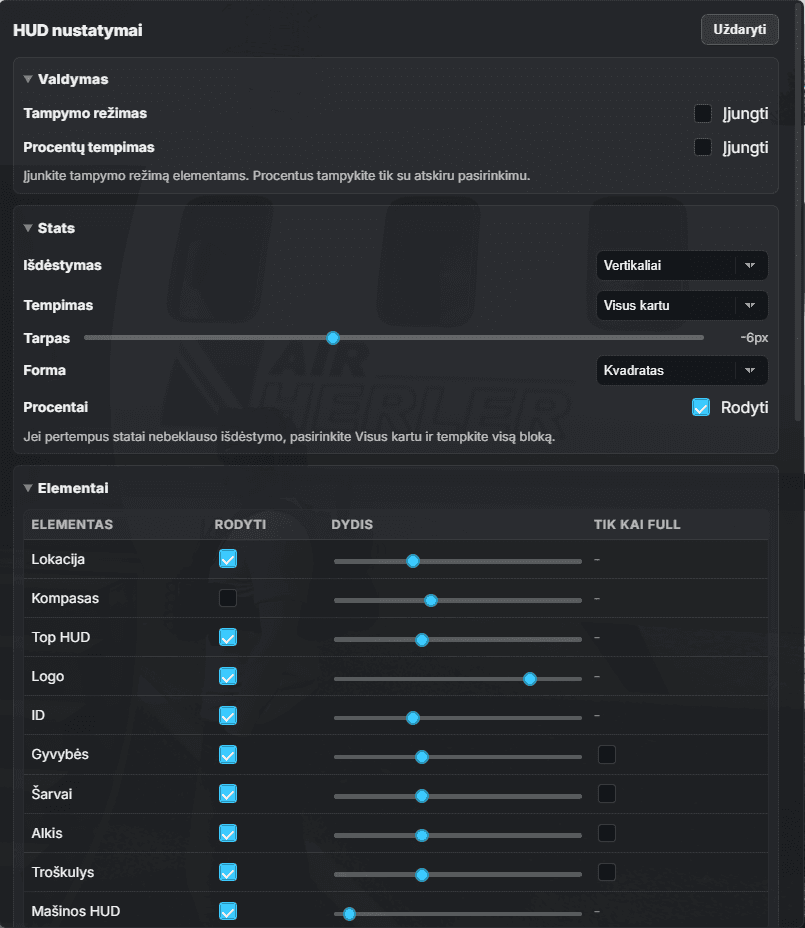Collapse the Valdymas section triangle
Screen dimensions: 805x928
28,79
